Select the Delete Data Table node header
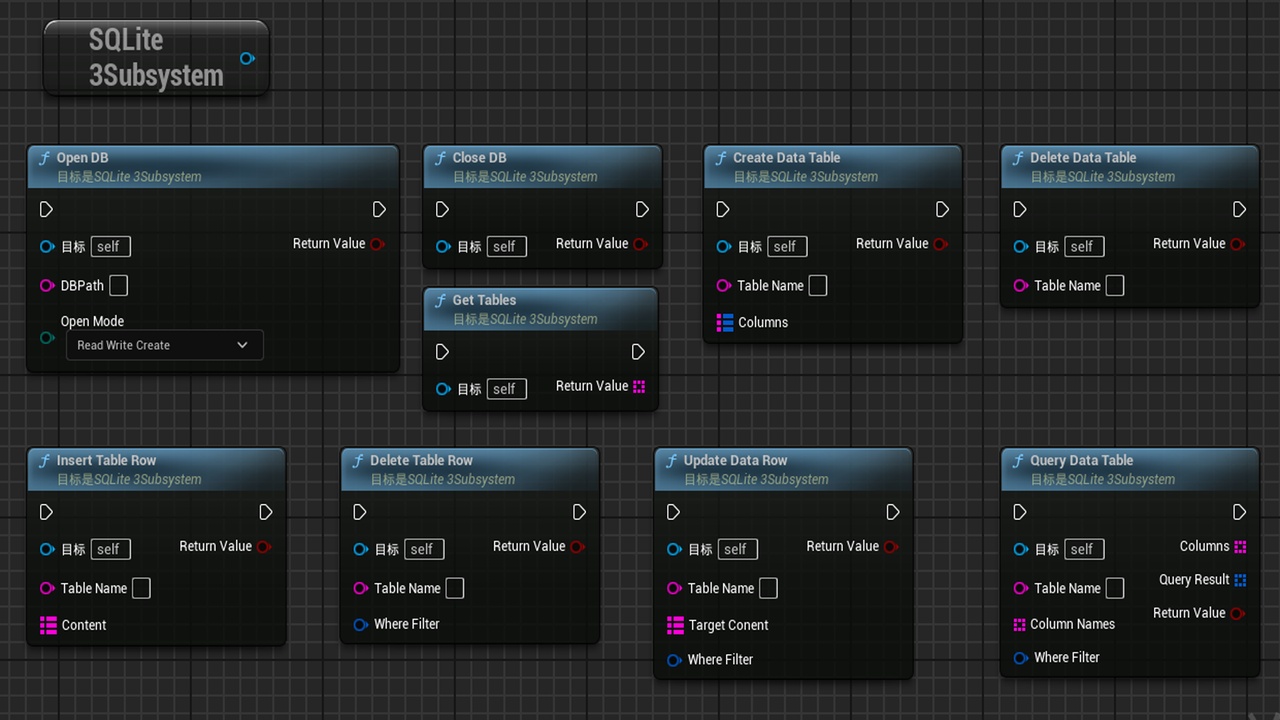This screenshot has height=720, width=1280. coord(1130,167)
